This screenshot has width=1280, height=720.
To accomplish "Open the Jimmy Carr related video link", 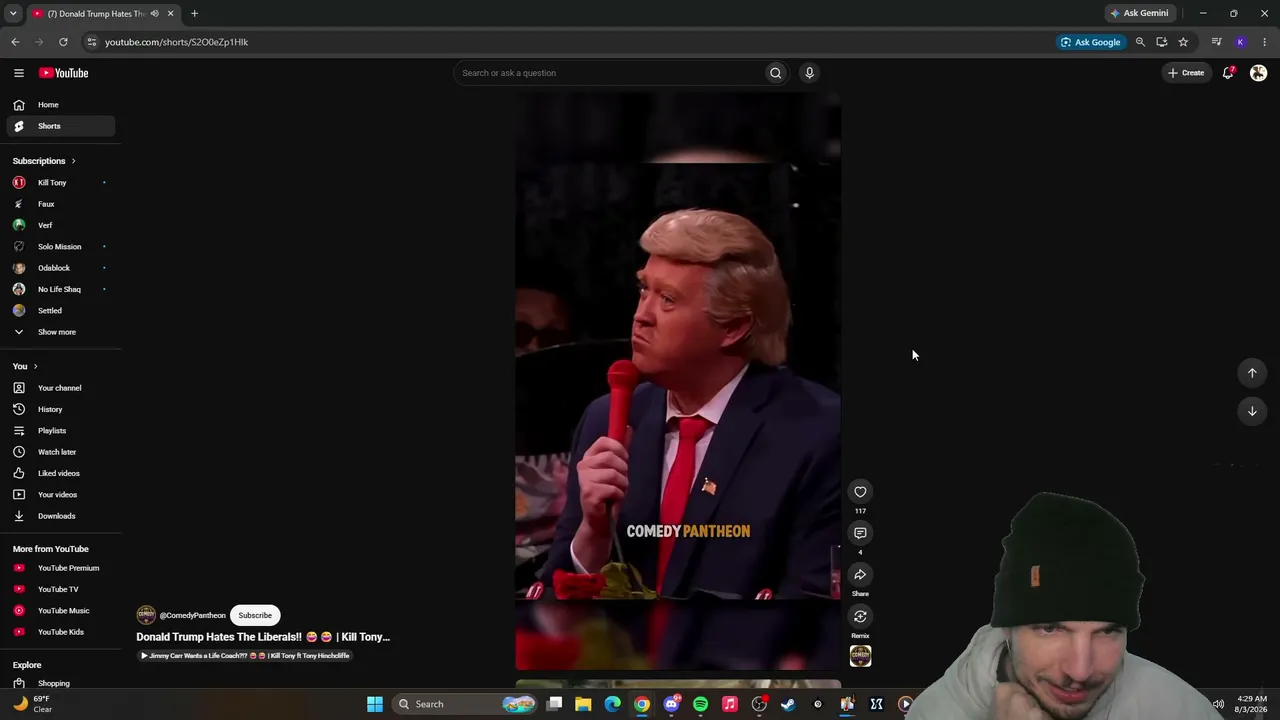I will [245, 656].
